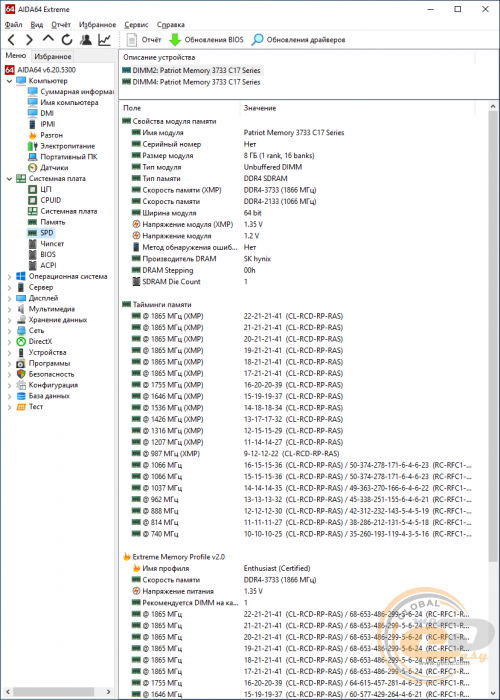500x700 pixels.
Task: Select AIDA64 v6.20.5300 root item
Action: tap(41, 70)
